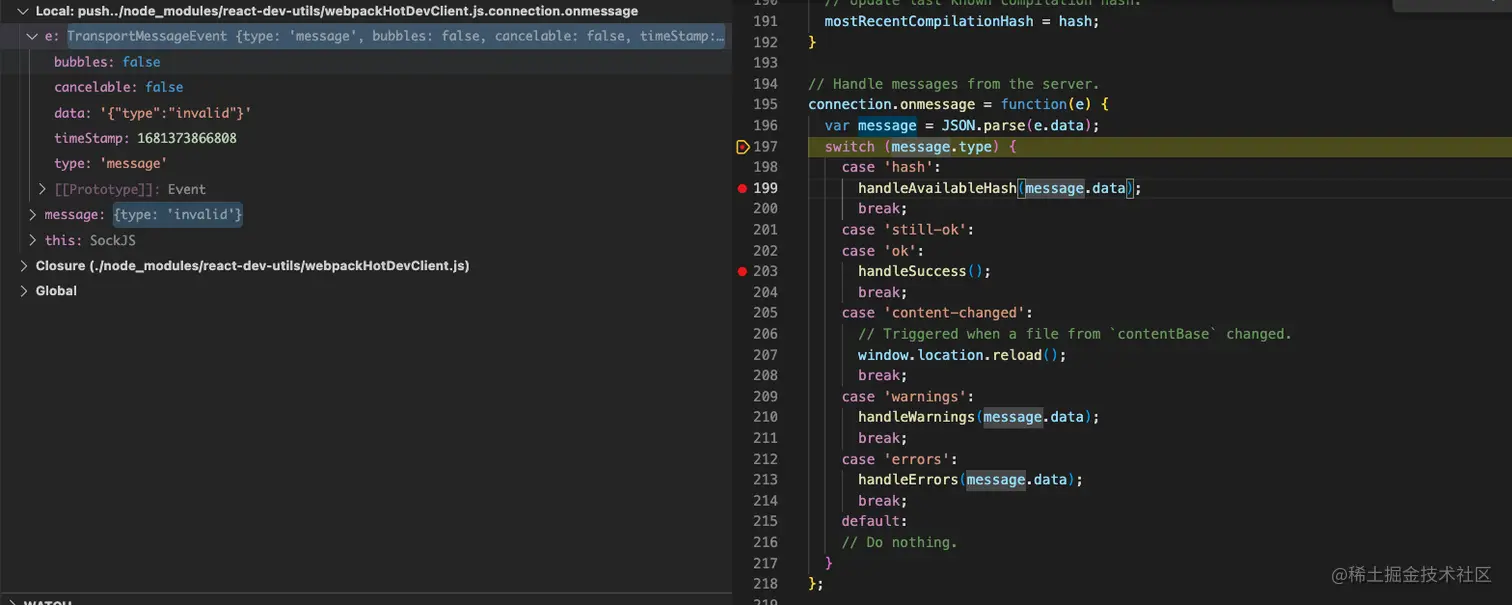Click default: on line 215
This screenshot has height=605, width=1512.
[x=874, y=521]
